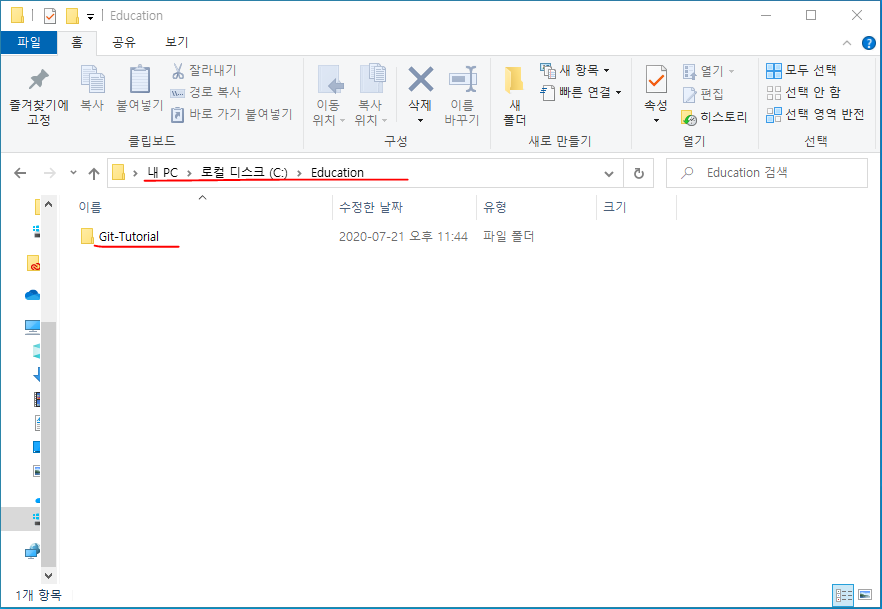Click 내 PC in the address bar
The image size is (882, 609).
(x=163, y=173)
